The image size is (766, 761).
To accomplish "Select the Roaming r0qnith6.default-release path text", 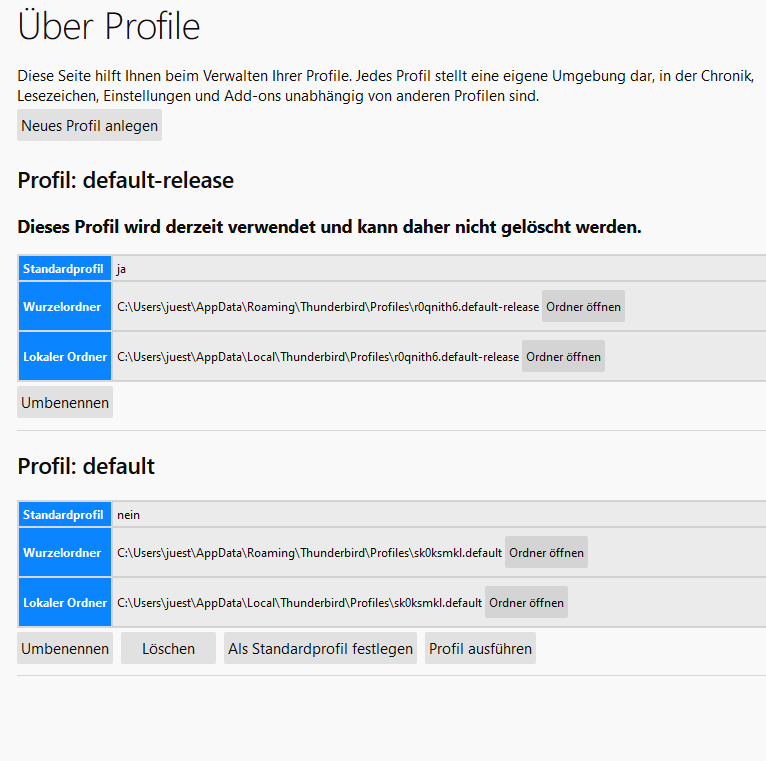I will 328,307.
